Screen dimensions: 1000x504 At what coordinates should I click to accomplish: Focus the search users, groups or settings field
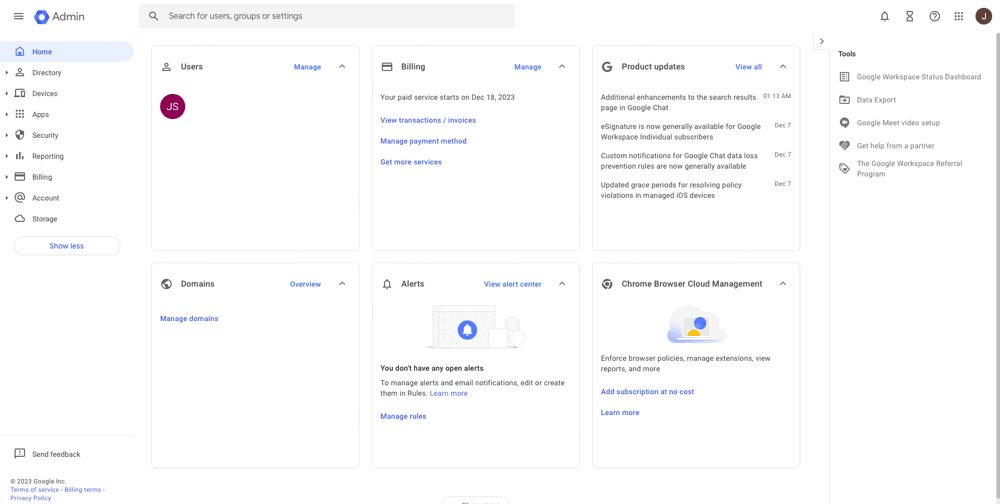pyautogui.click(x=327, y=16)
